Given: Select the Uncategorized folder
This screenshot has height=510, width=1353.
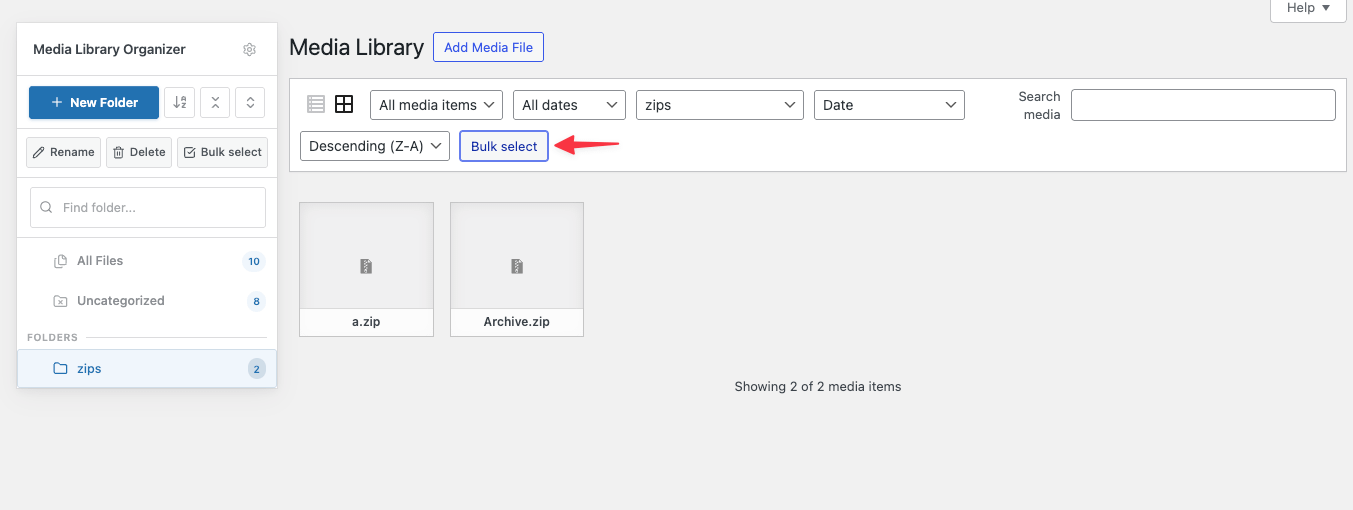Looking at the screenshot, I should (147, 301).
